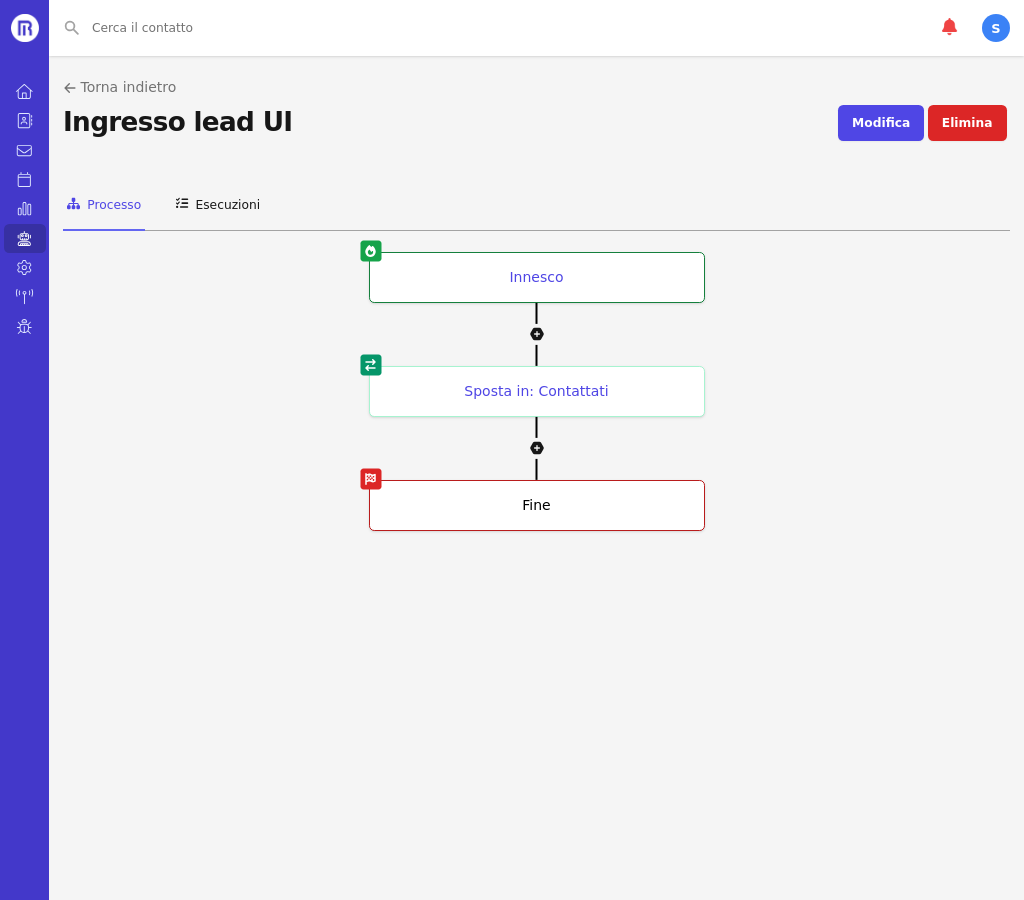Switch to the Processo tab

pos(104,205)
